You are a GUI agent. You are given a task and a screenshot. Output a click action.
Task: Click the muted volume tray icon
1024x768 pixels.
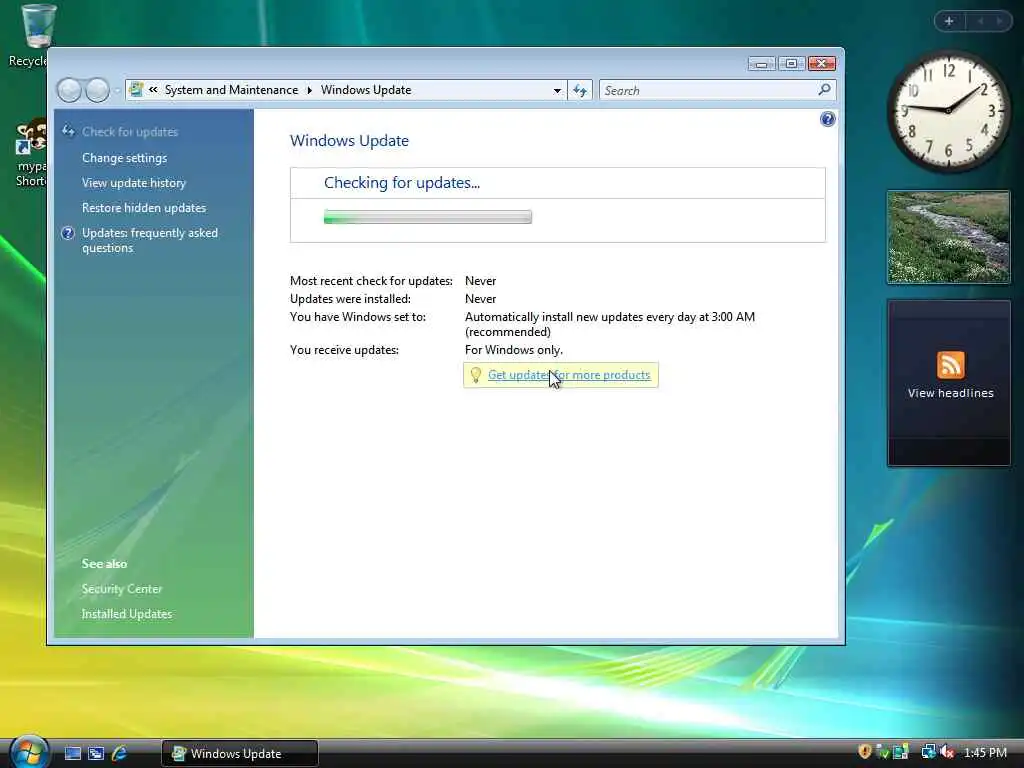947,752
